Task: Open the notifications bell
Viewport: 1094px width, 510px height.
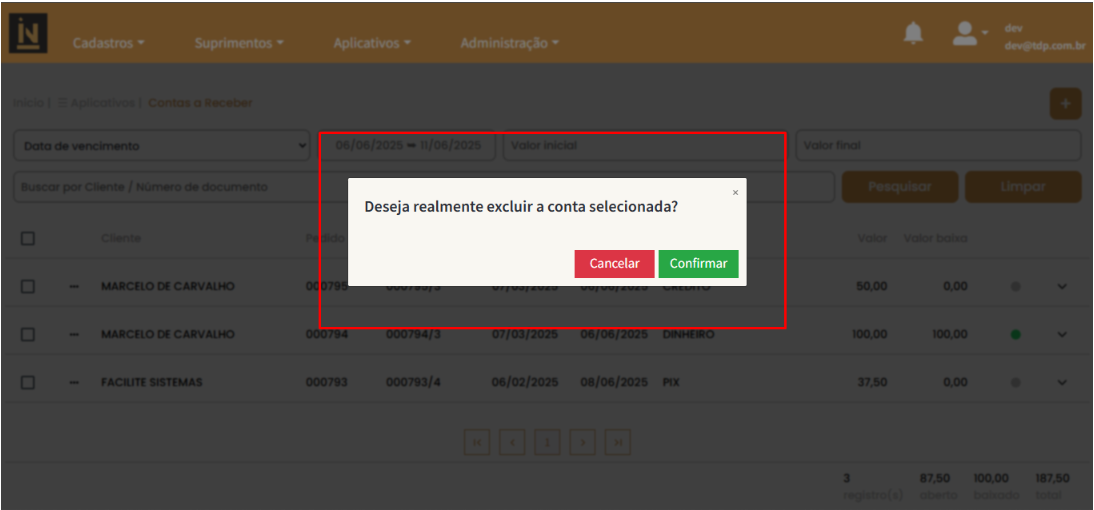Action: [x=913, y=33]
